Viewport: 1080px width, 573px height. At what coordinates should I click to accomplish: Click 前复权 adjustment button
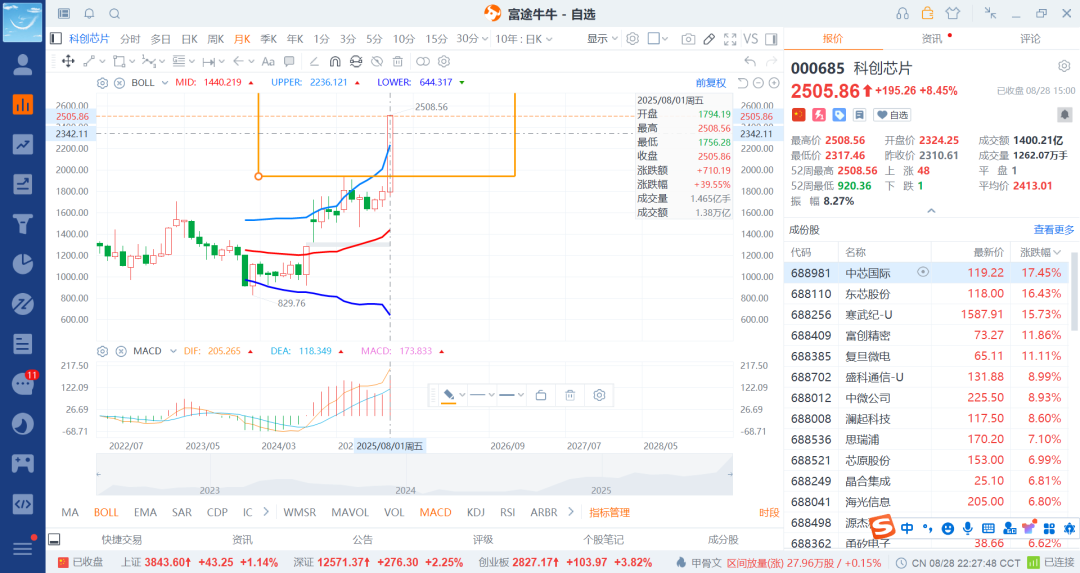(x=711, y=83)
